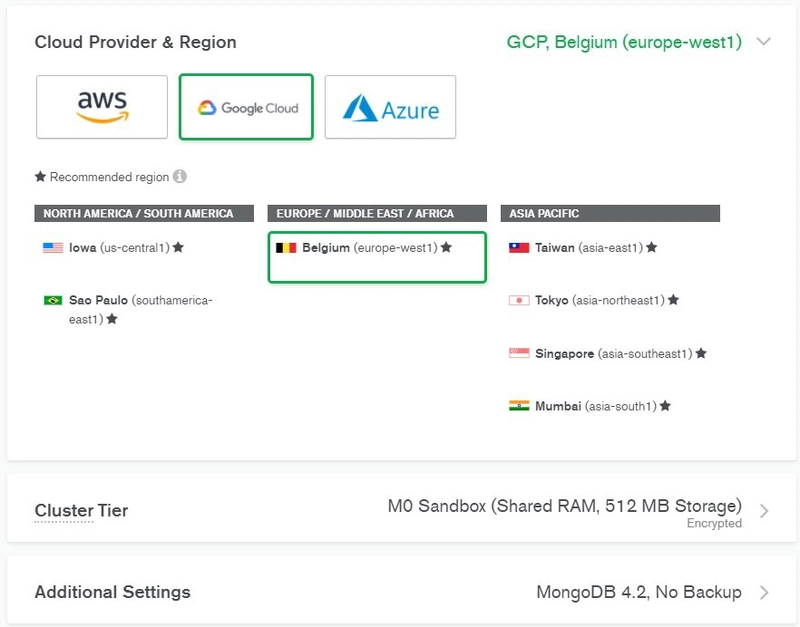Click the recommended star next to Singapore

click(x=701, y=353)
